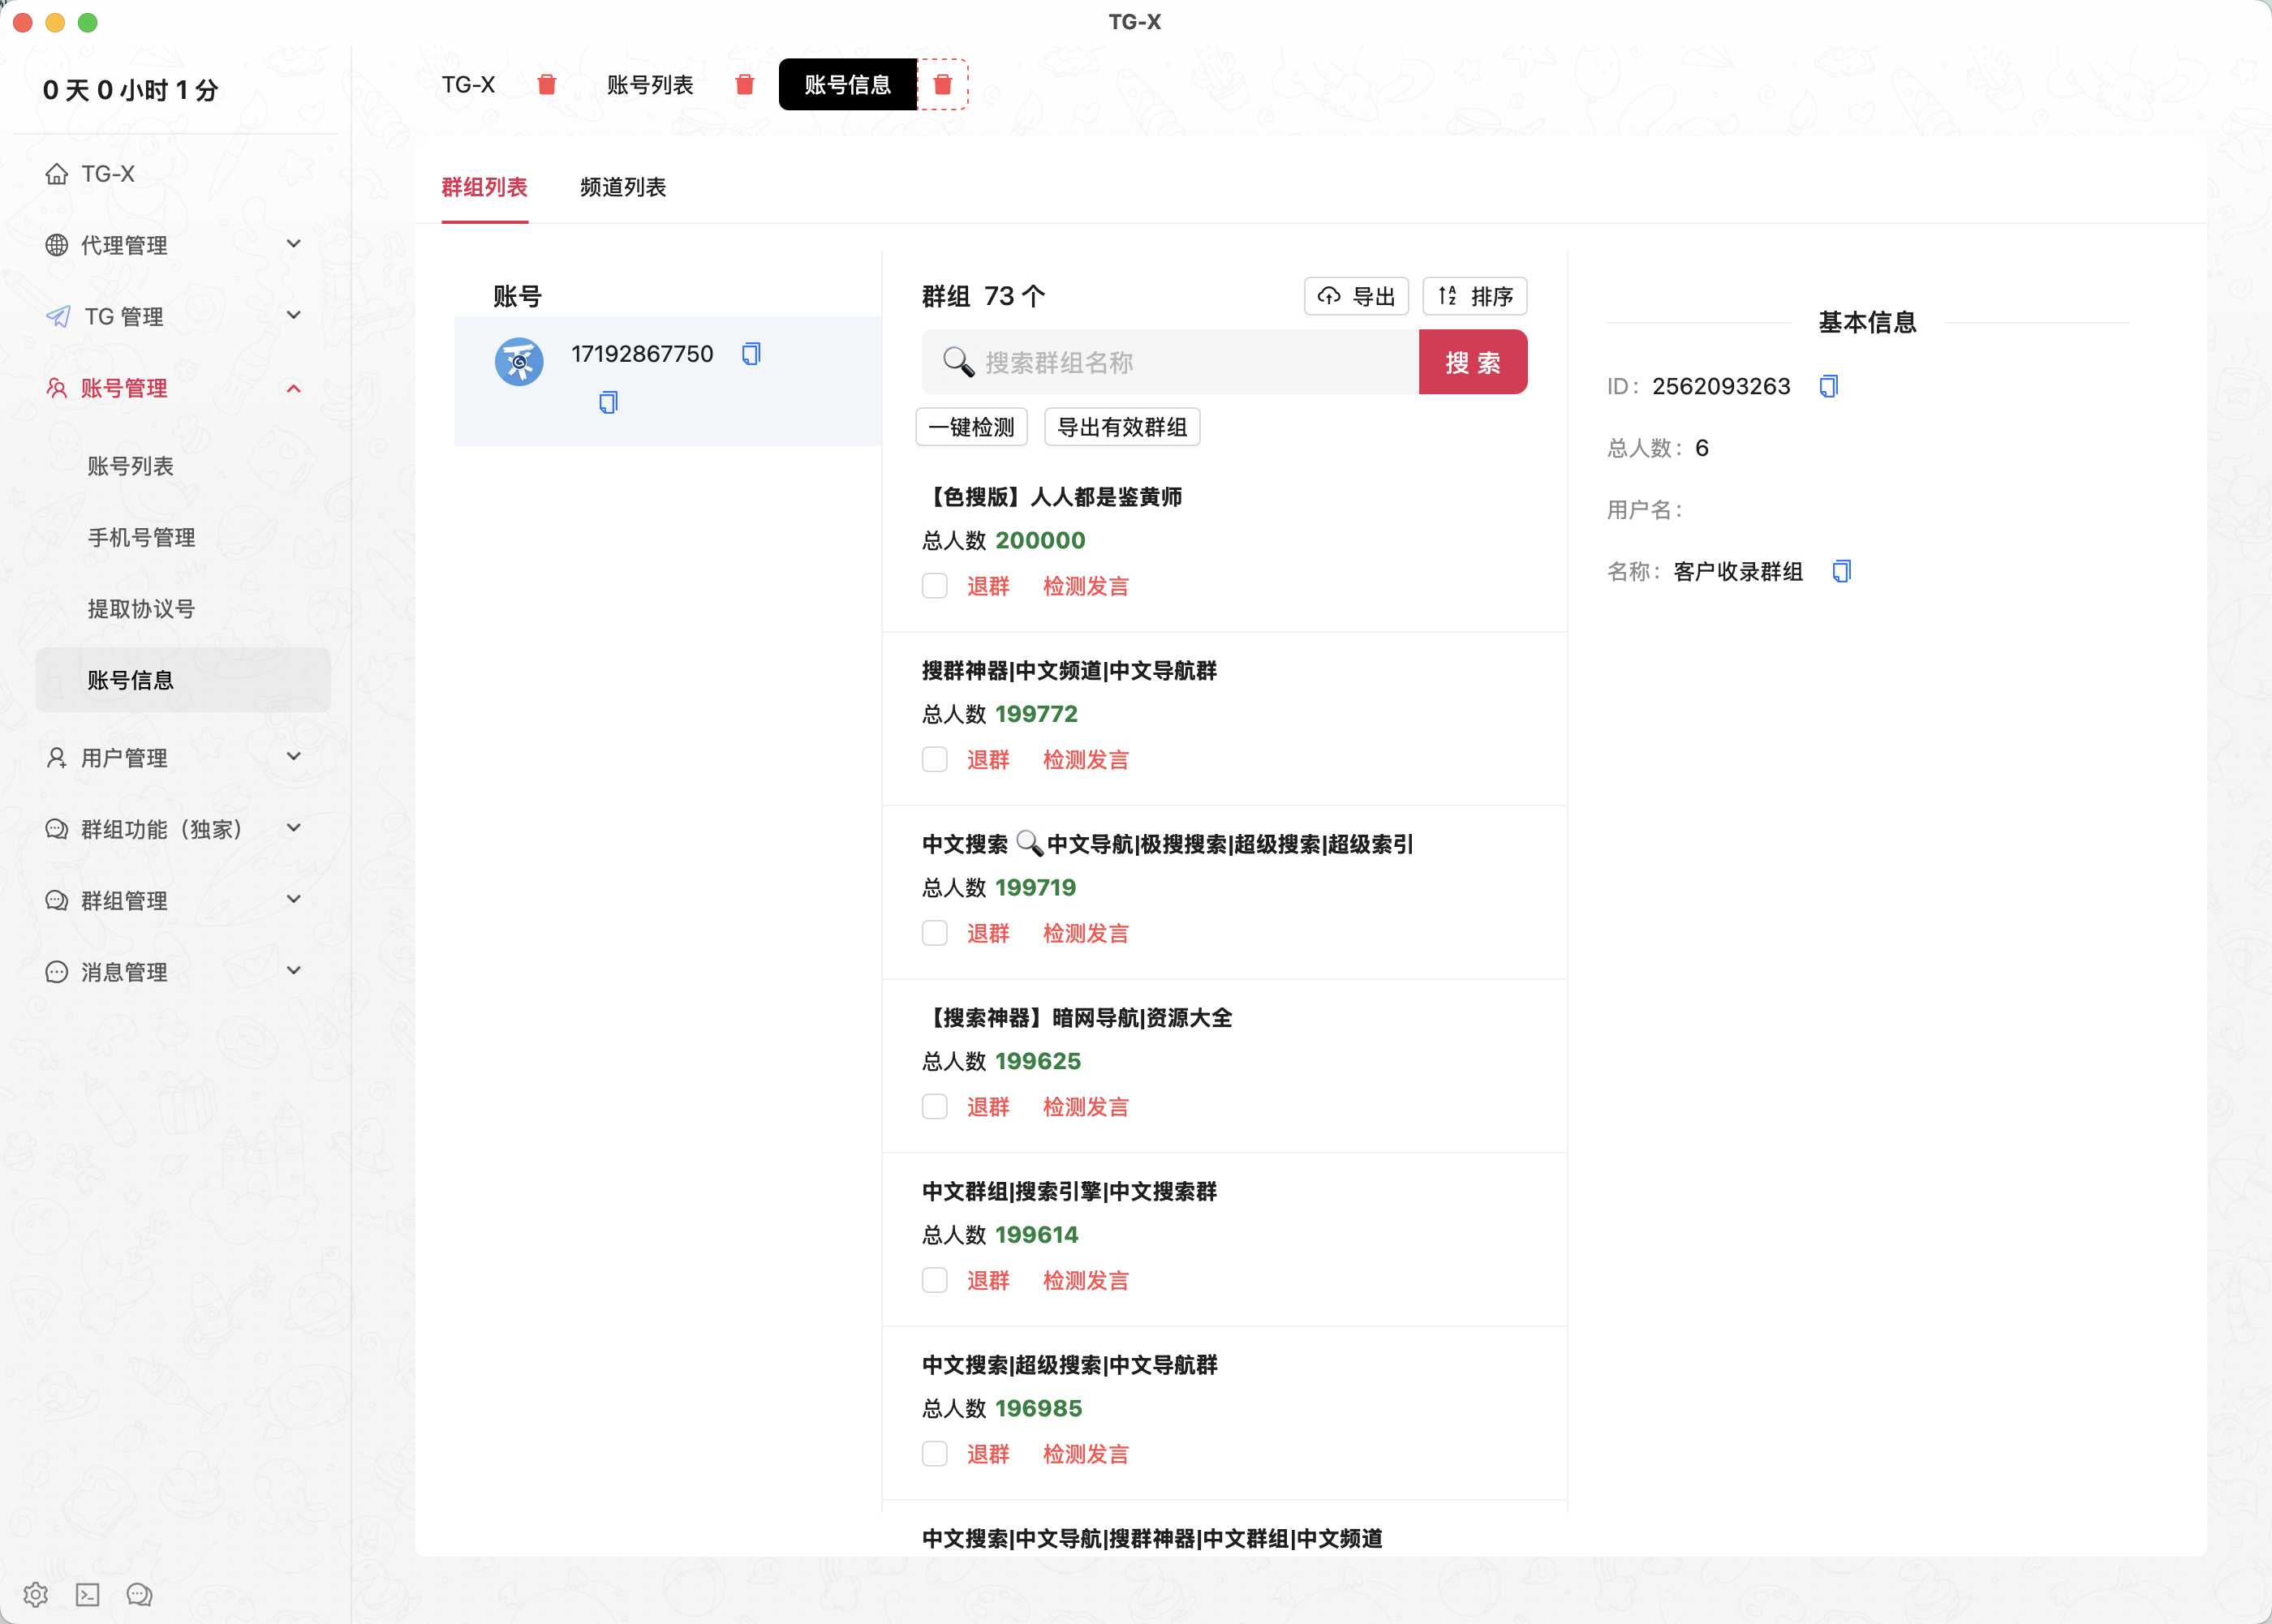Image resolution: width=2272 pixels, height=1624 pixels.
Task: Click the macOS green fullscreen button
Action: tap(88, 22)
